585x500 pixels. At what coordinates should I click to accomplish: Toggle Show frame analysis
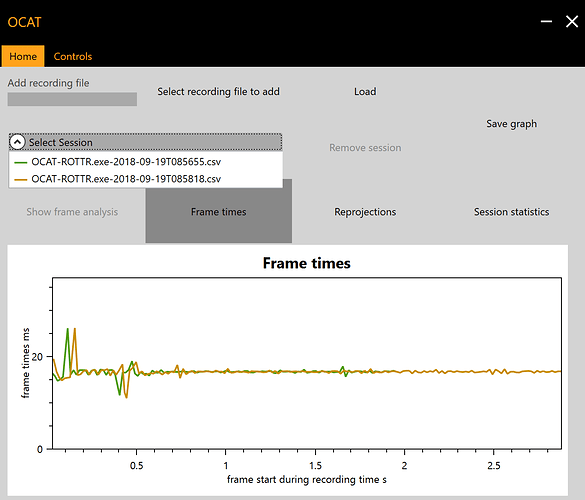[x=72, y=212]
